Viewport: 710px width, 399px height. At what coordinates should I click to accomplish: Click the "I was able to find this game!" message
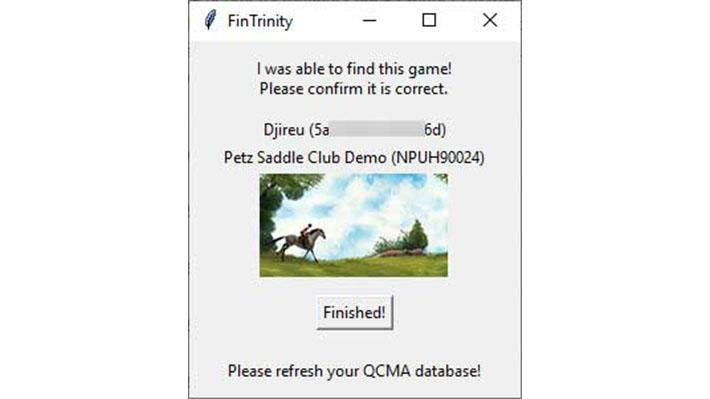tap(354, 69)
